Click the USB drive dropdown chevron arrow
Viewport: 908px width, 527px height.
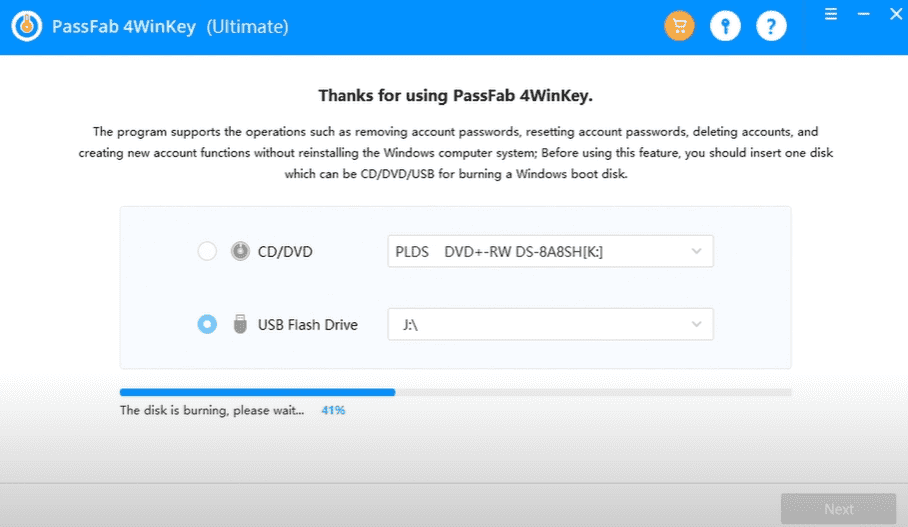tap(697, 324)
